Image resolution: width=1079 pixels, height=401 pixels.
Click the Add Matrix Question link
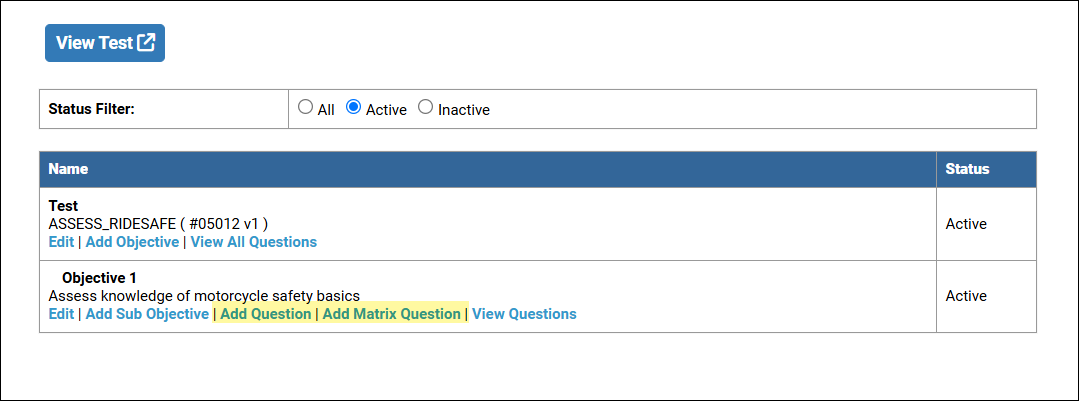pyautogui.click(x=391, y=314)
